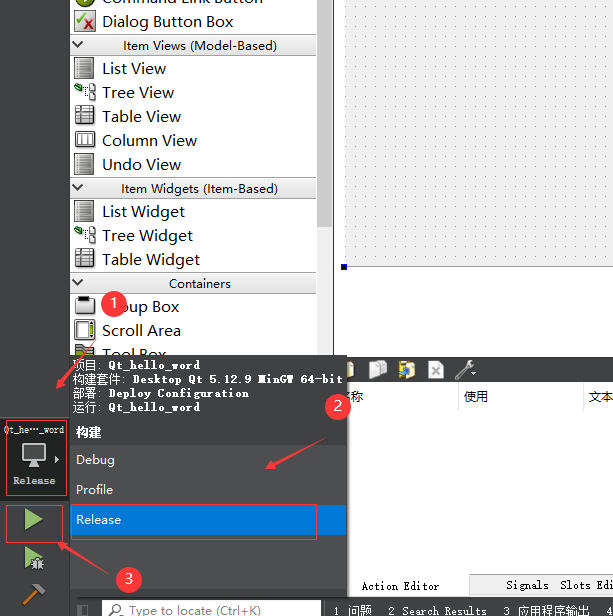The image size is (613, 616).
Task: Select the Dialog Button Box widget
Action: pos(193,22)
